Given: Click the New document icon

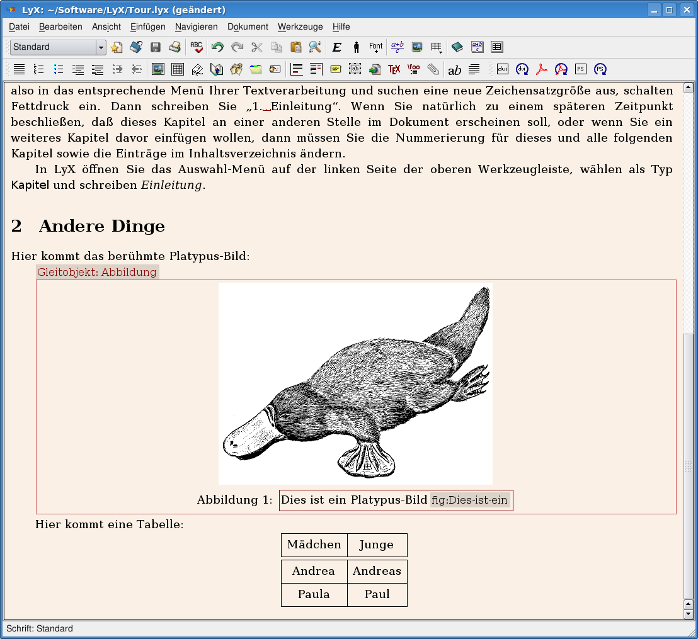Looking at the screenshot, I should (x=117, y=47).
